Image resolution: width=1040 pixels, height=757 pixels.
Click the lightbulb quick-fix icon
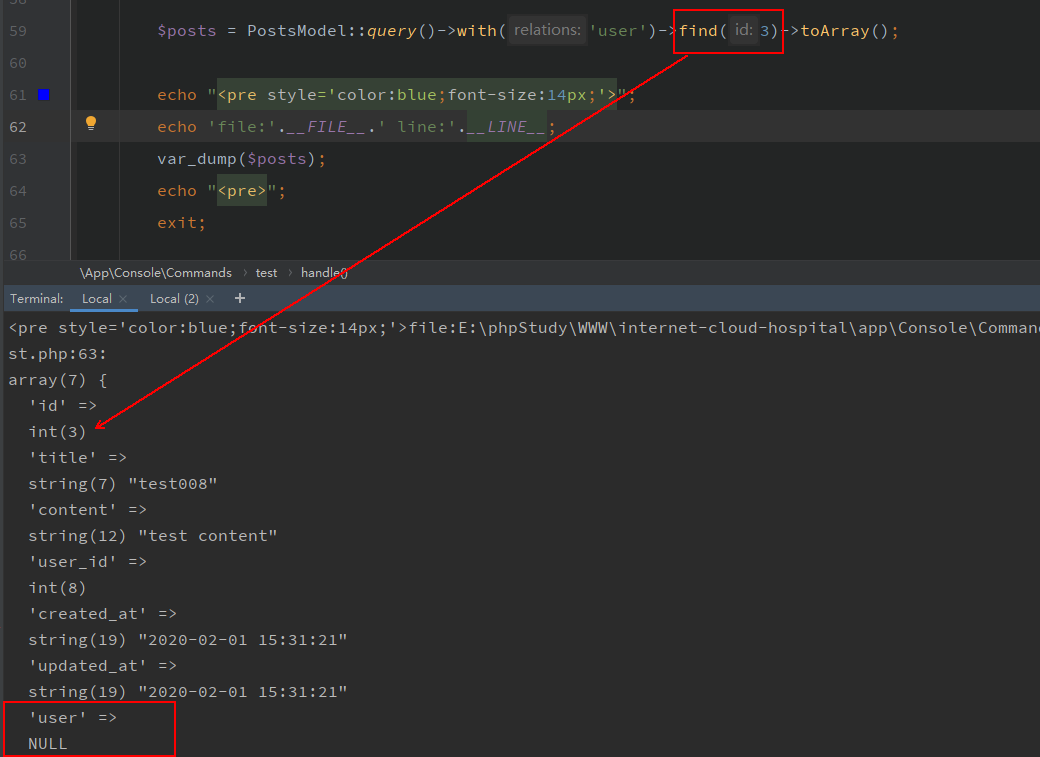pyautogui.click(x=91, y=124)
